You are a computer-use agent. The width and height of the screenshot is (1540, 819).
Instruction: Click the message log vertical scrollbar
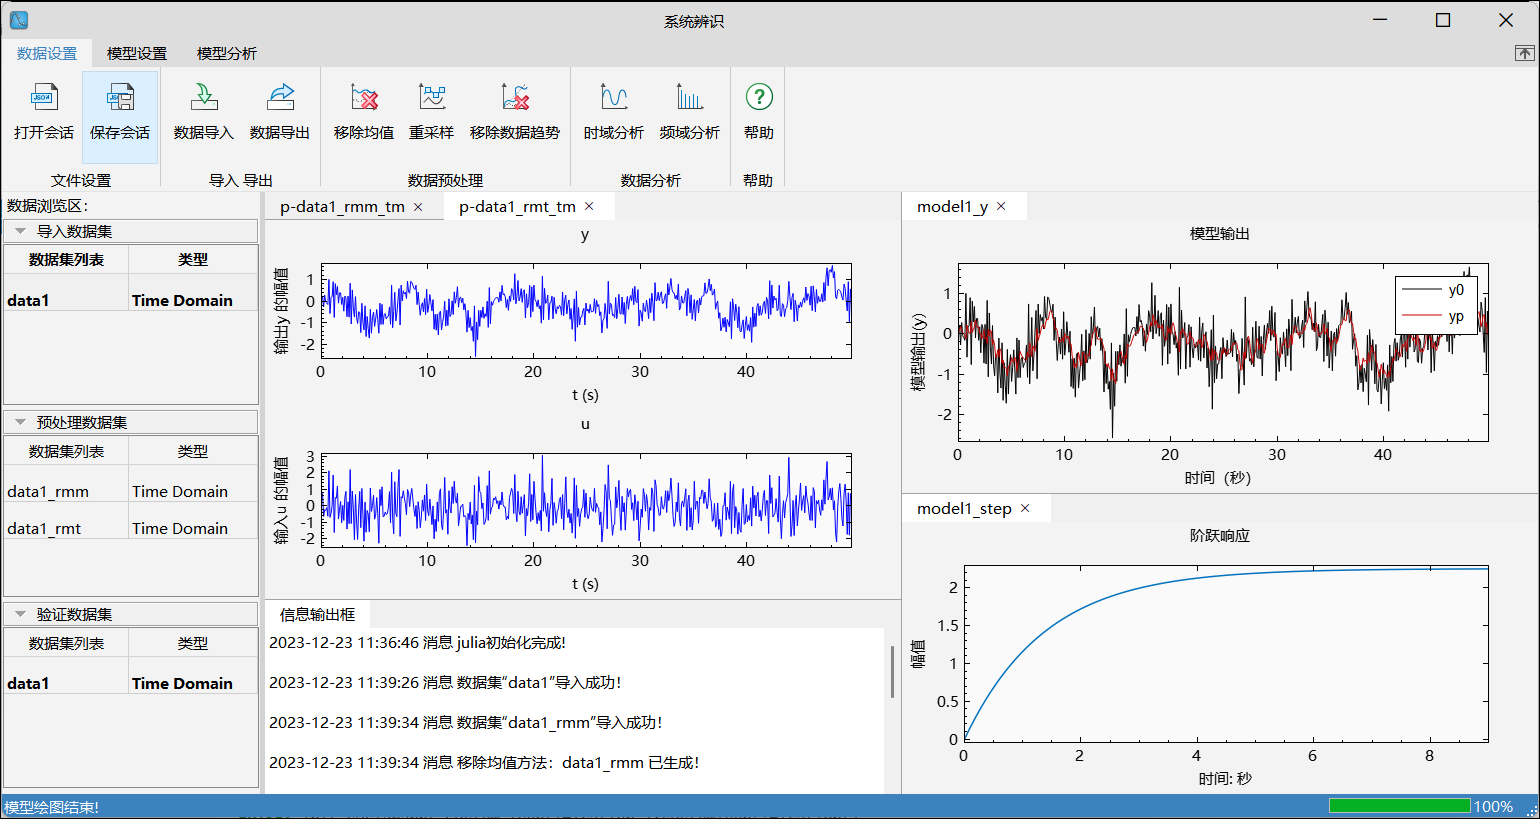892,672
